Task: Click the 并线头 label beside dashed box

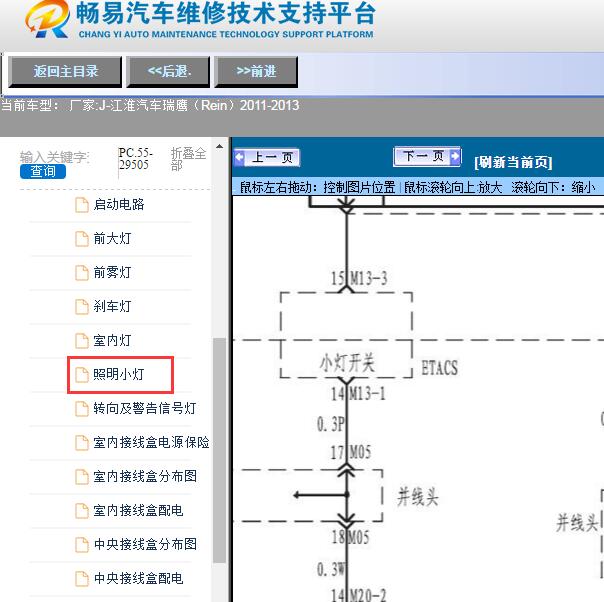Action: (x=418, y=496)
